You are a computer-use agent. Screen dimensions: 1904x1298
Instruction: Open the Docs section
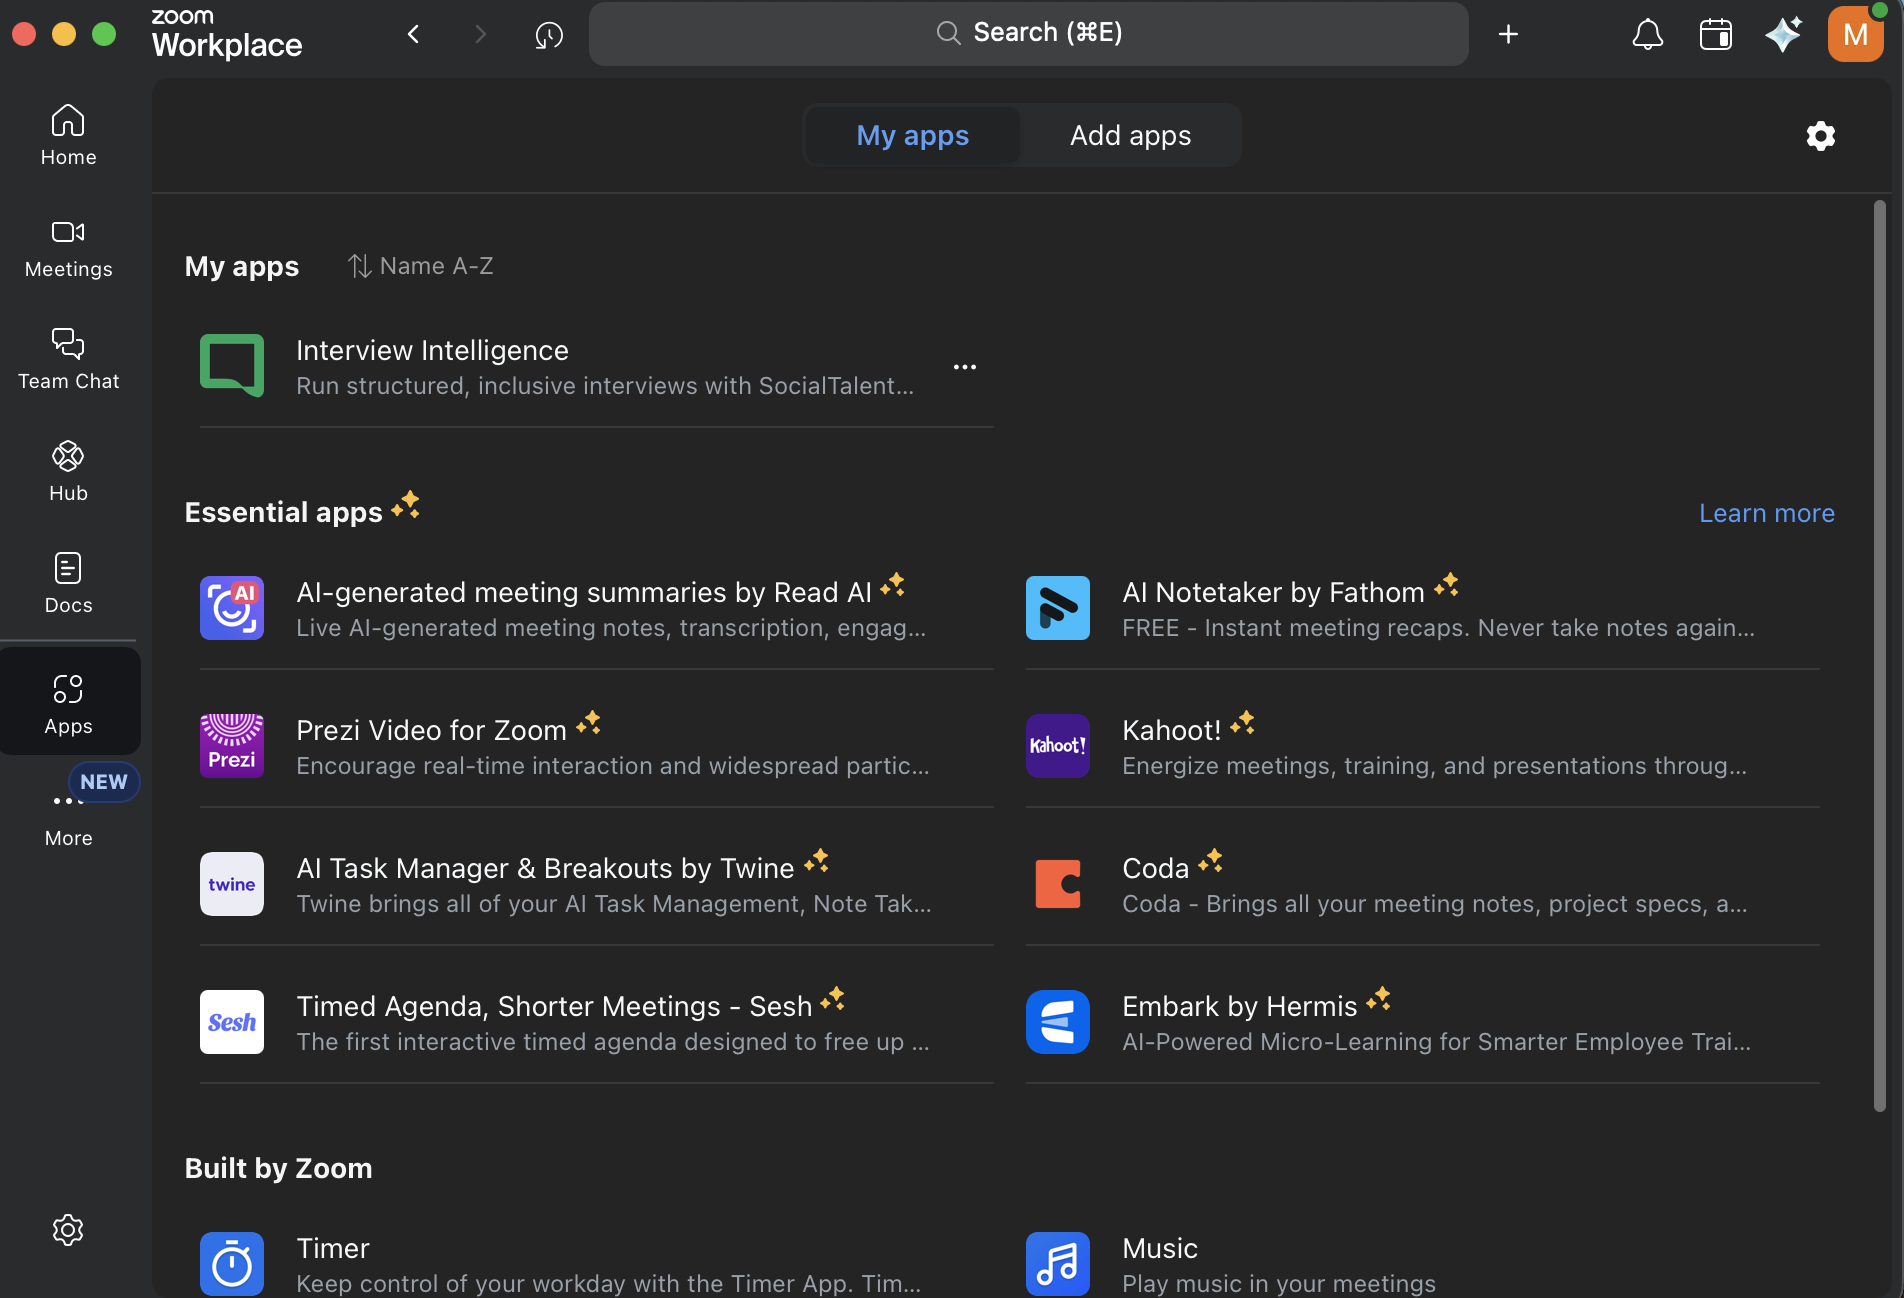pyautogui.click(x=68, y=583)
